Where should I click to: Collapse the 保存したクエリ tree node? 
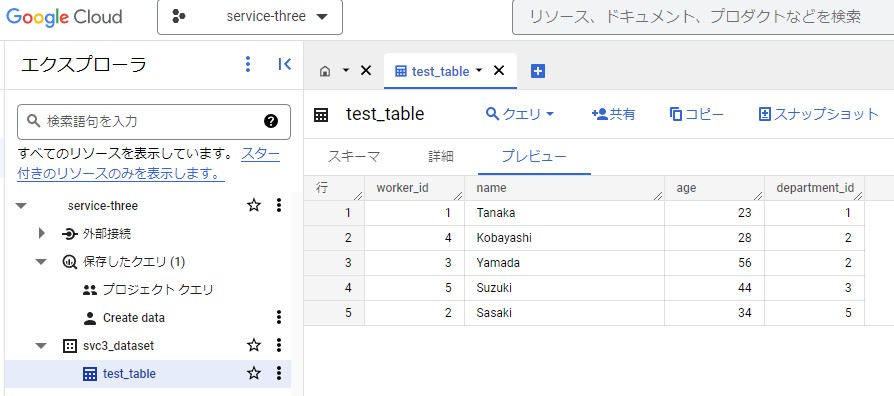pos(41,262)
